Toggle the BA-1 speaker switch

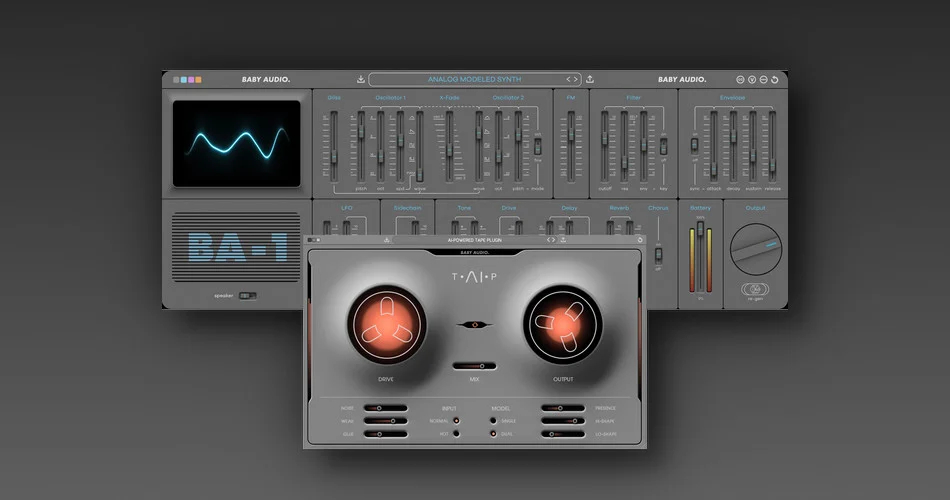click(x=247, y=296)
